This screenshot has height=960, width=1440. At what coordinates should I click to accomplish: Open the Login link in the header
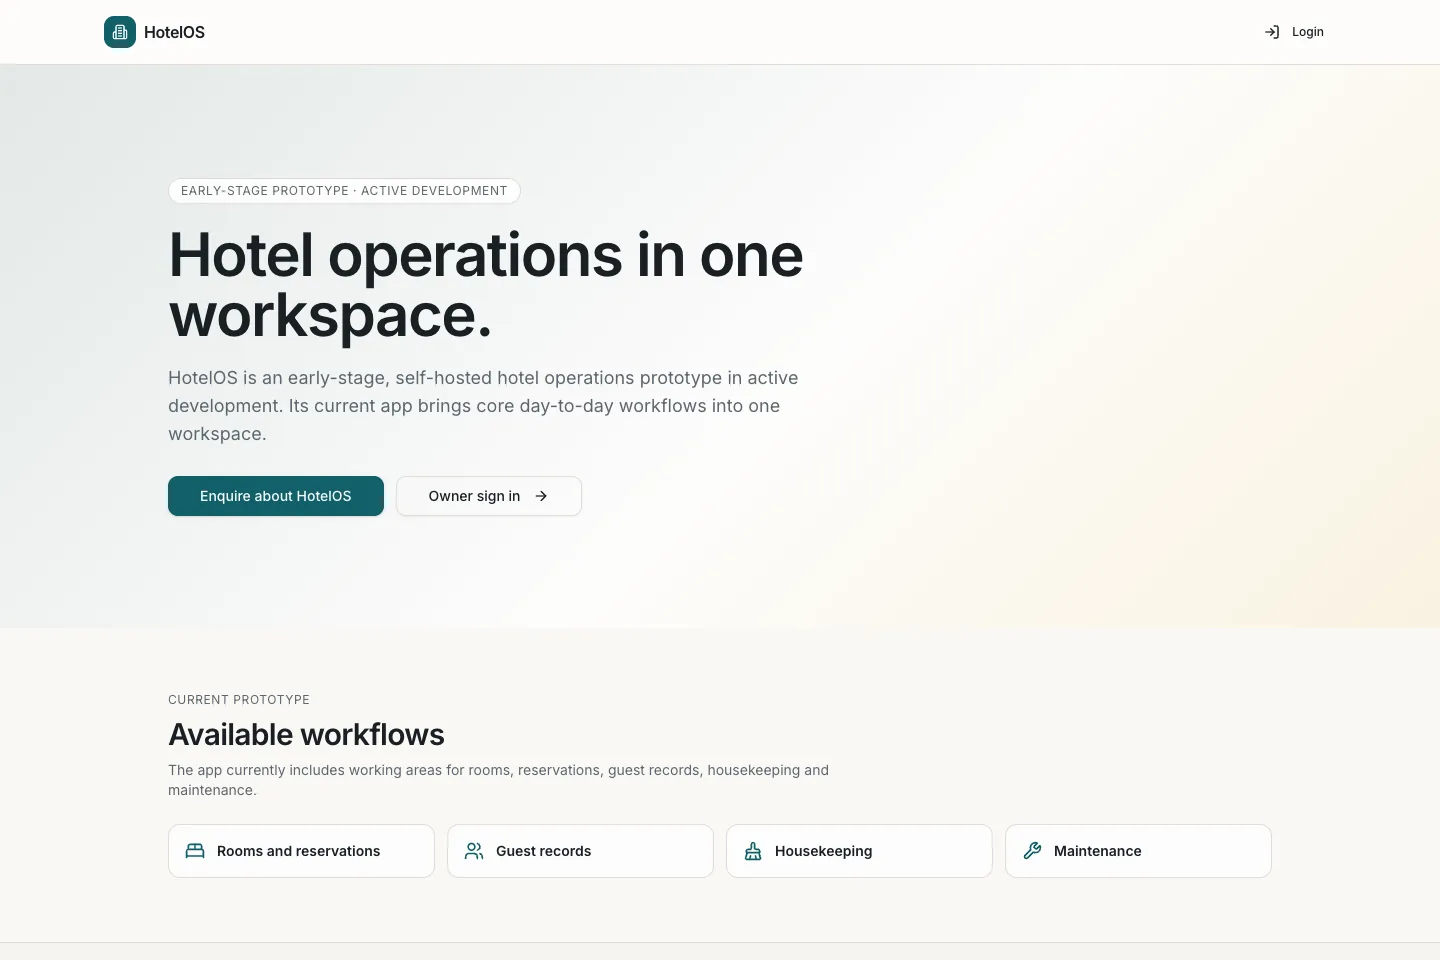click(x=1294, y=32)
